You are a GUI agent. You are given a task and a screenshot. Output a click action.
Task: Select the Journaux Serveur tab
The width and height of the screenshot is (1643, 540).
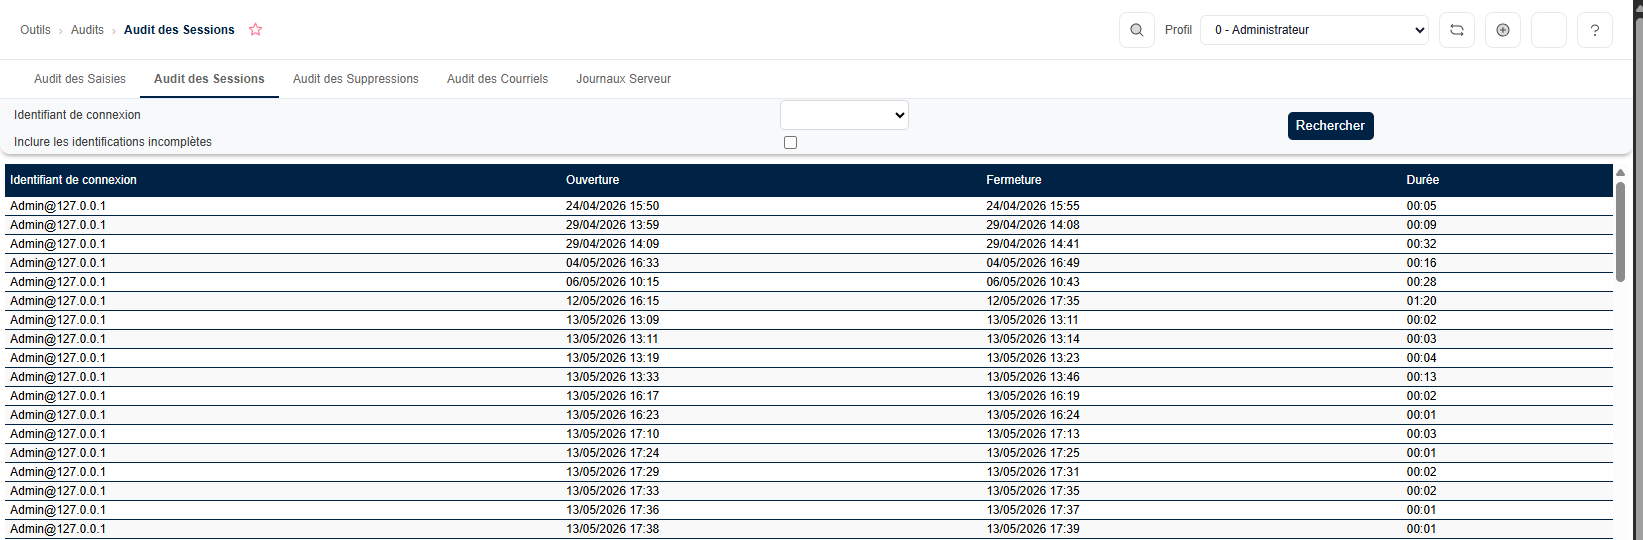(623, 79)
